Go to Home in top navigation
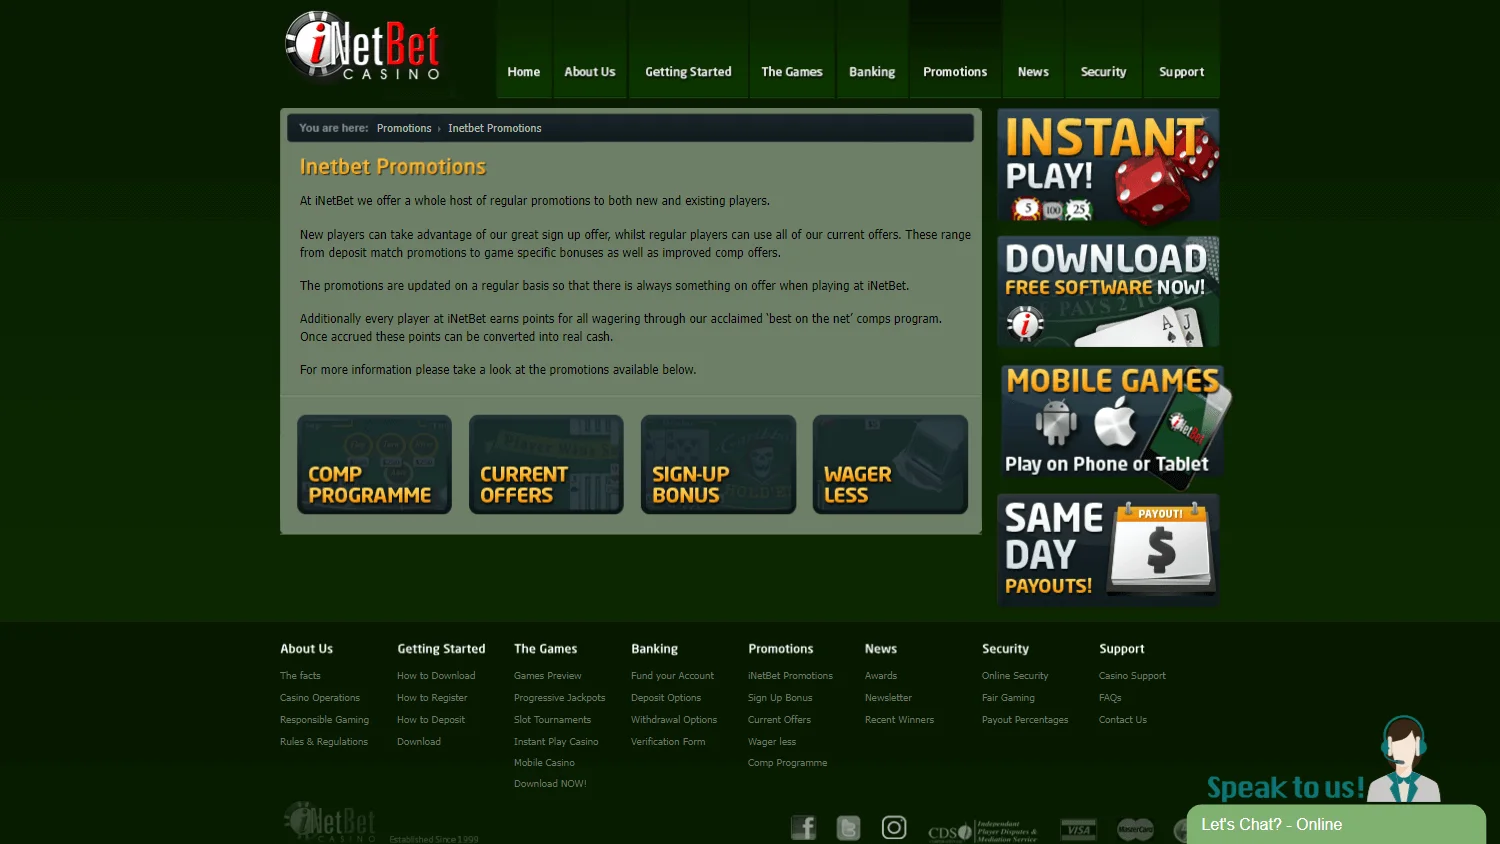Viewport: 1500px width, 844px height. (524, 72)
